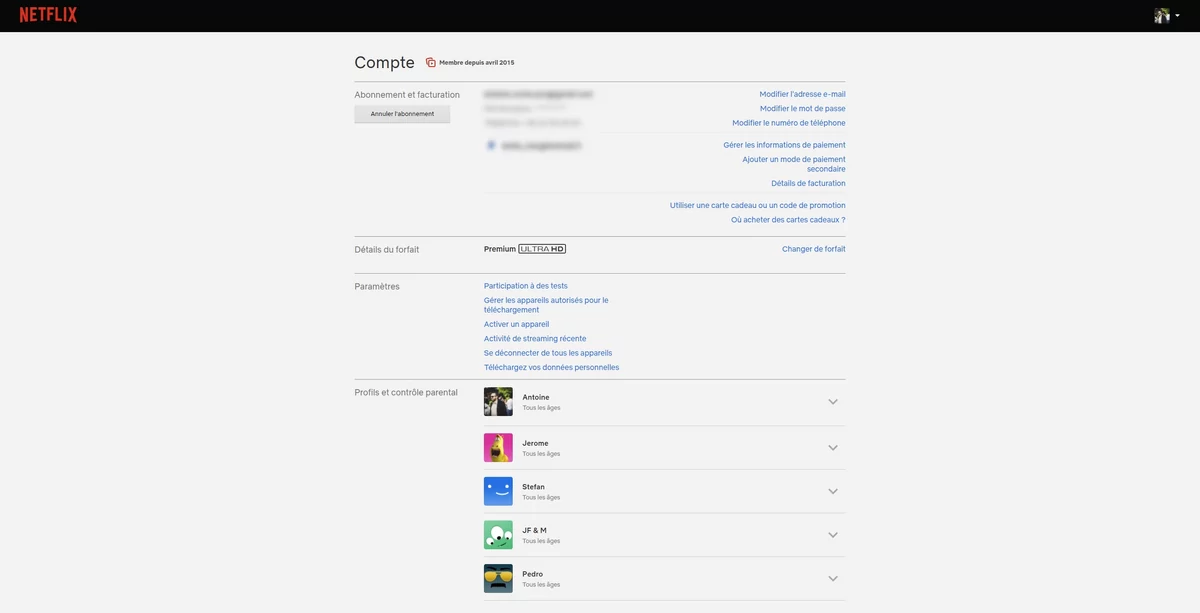Open Activité de streaming récente
1200x613 pixels.
pyautogui.click(x=535, y=338)
